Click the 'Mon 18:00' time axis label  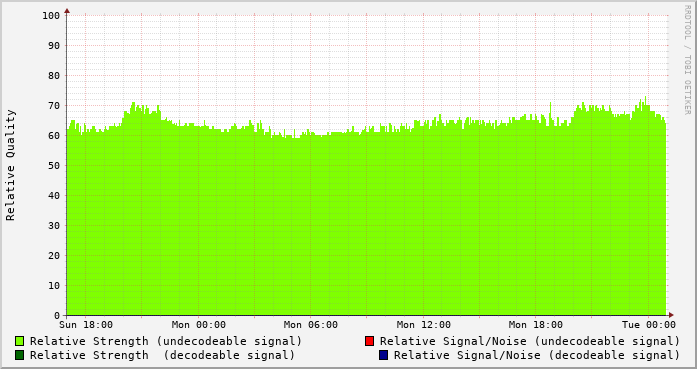(x=536, y=325)
